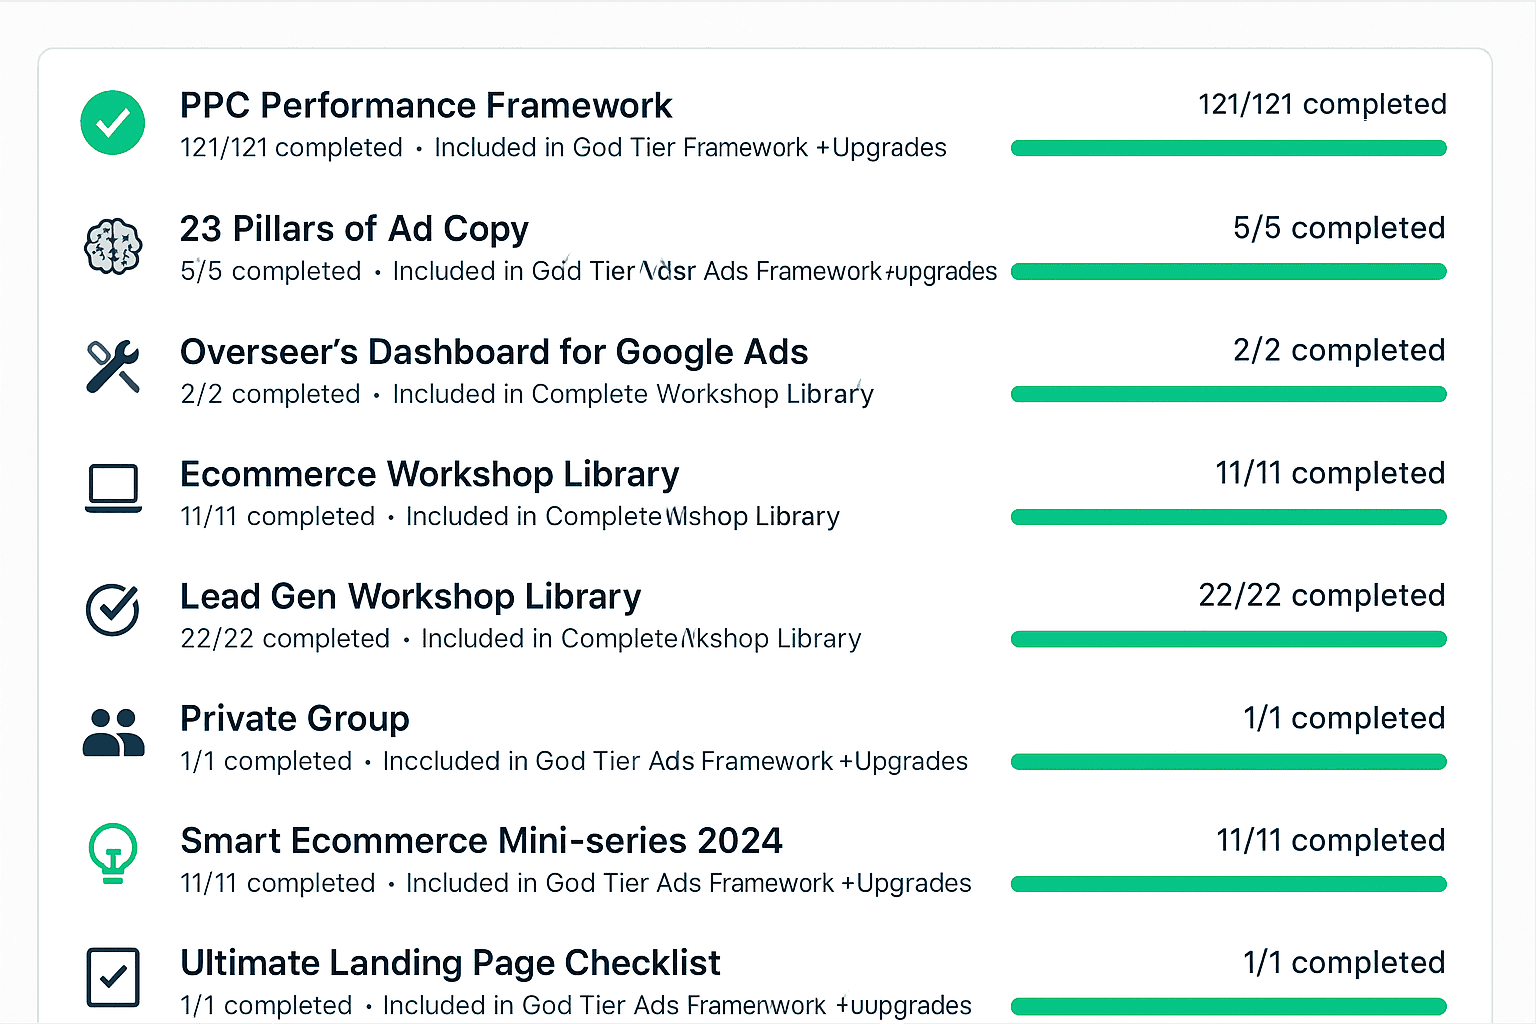Click the circled check icon for Lead Gen

coord(113,610)
